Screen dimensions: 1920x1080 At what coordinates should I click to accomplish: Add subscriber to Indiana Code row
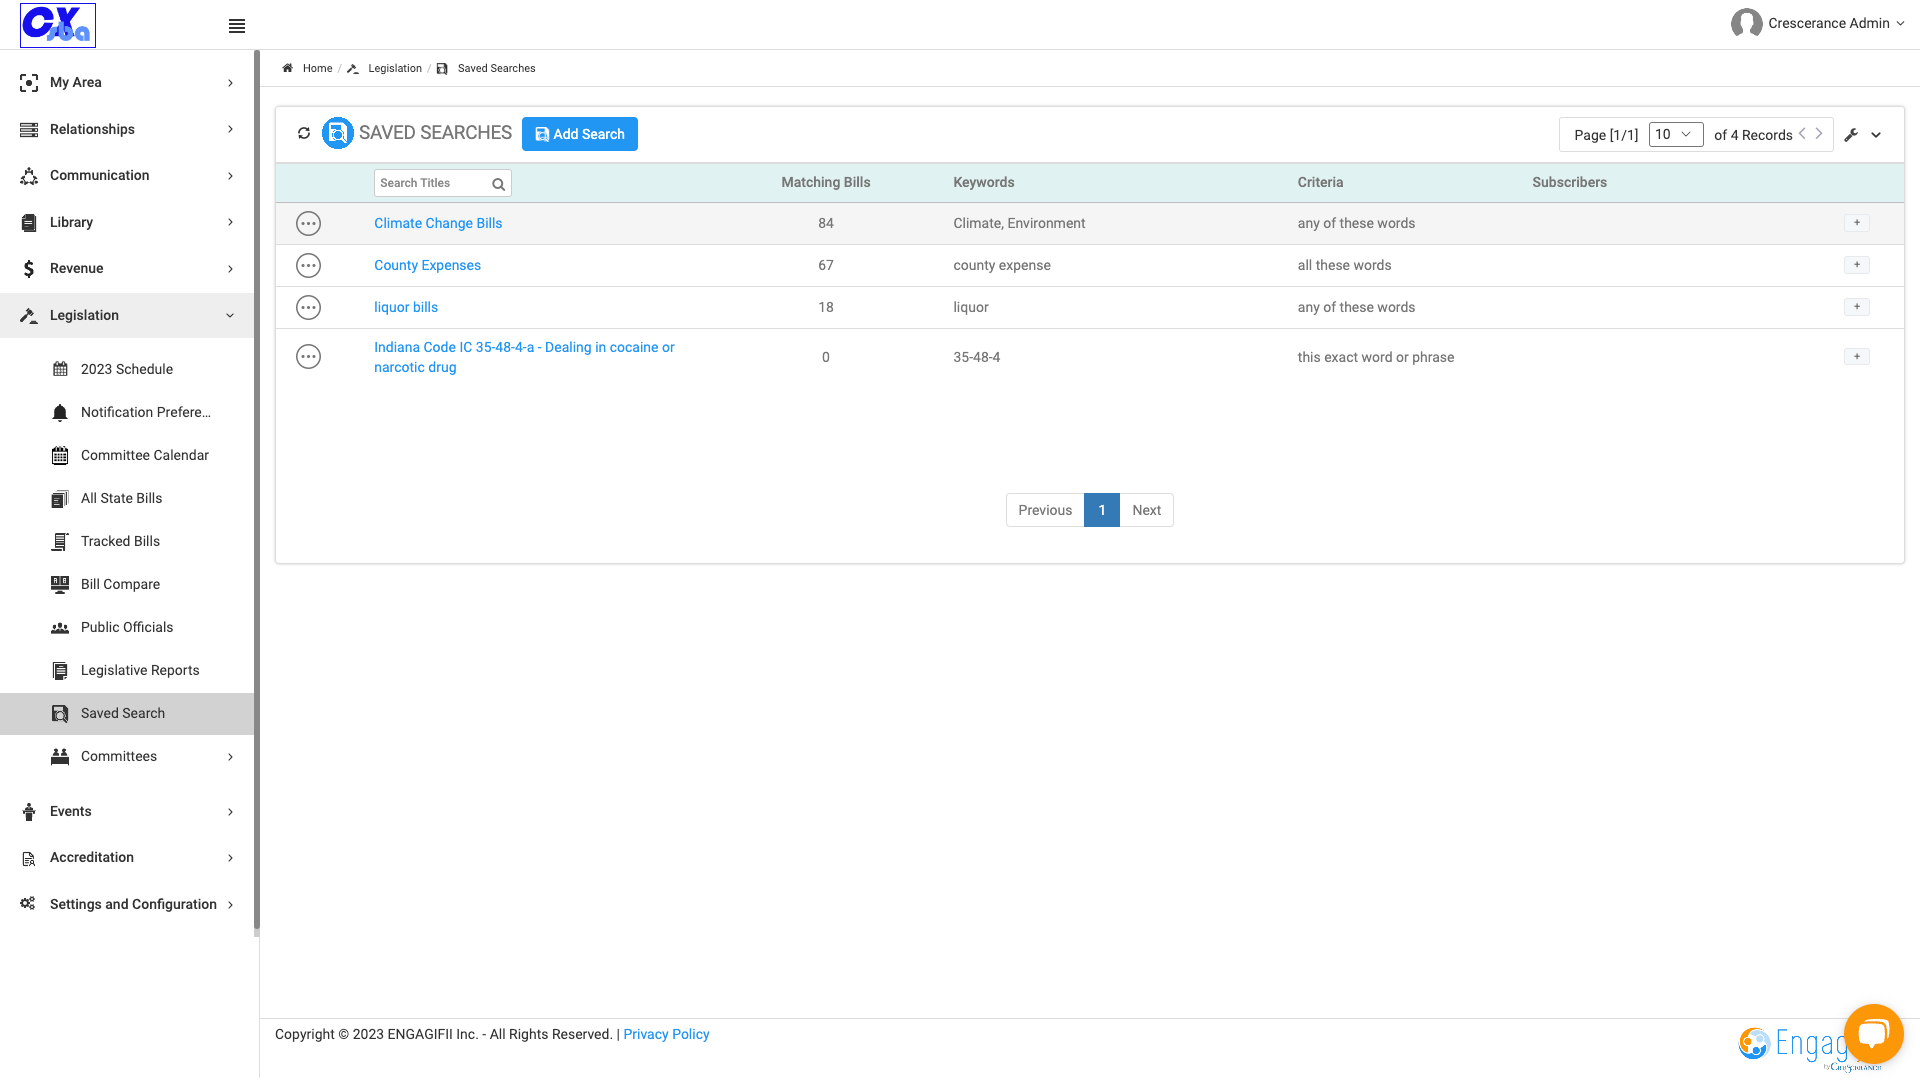pos(1857,357)
